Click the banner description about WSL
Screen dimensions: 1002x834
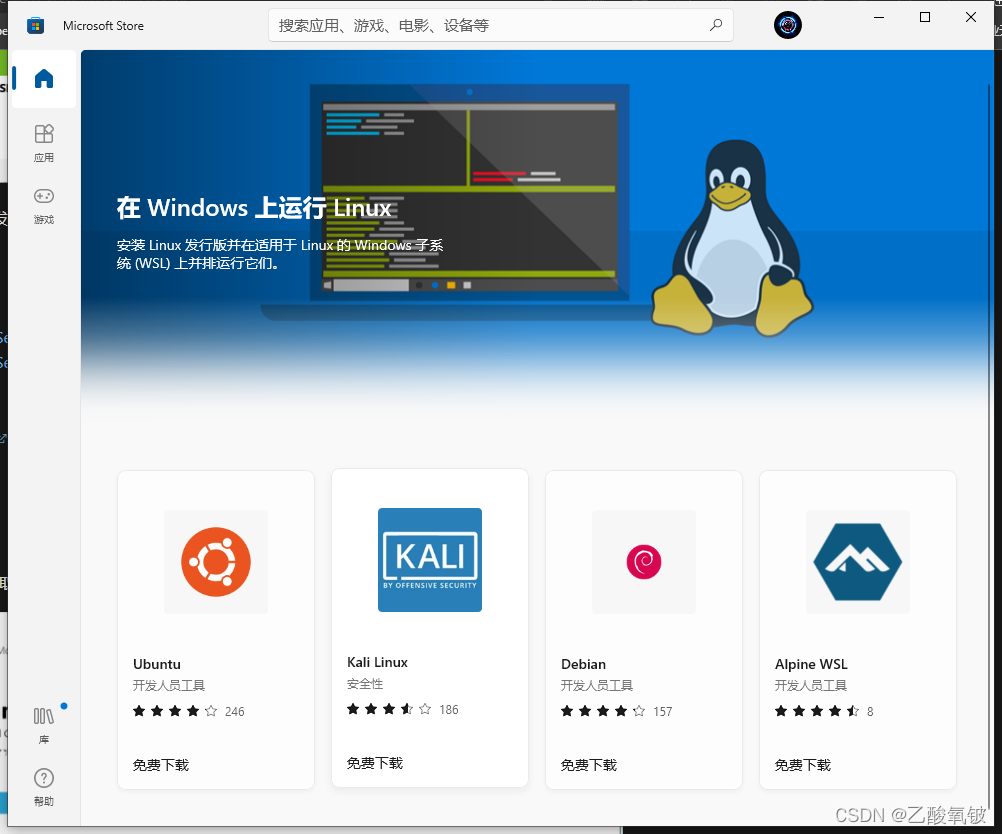tap(280, 254)
